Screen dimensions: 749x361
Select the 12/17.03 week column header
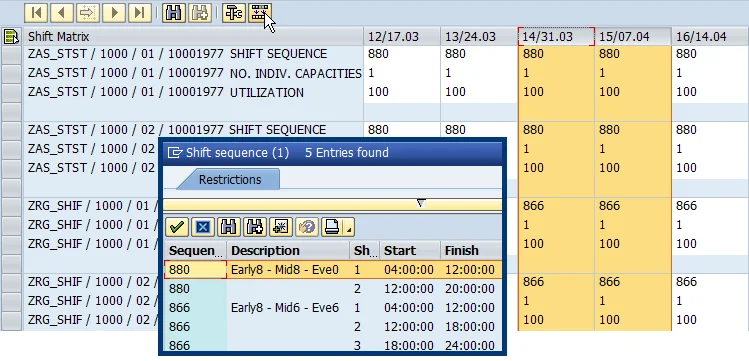pyautogui.click(x=402, y=37)
